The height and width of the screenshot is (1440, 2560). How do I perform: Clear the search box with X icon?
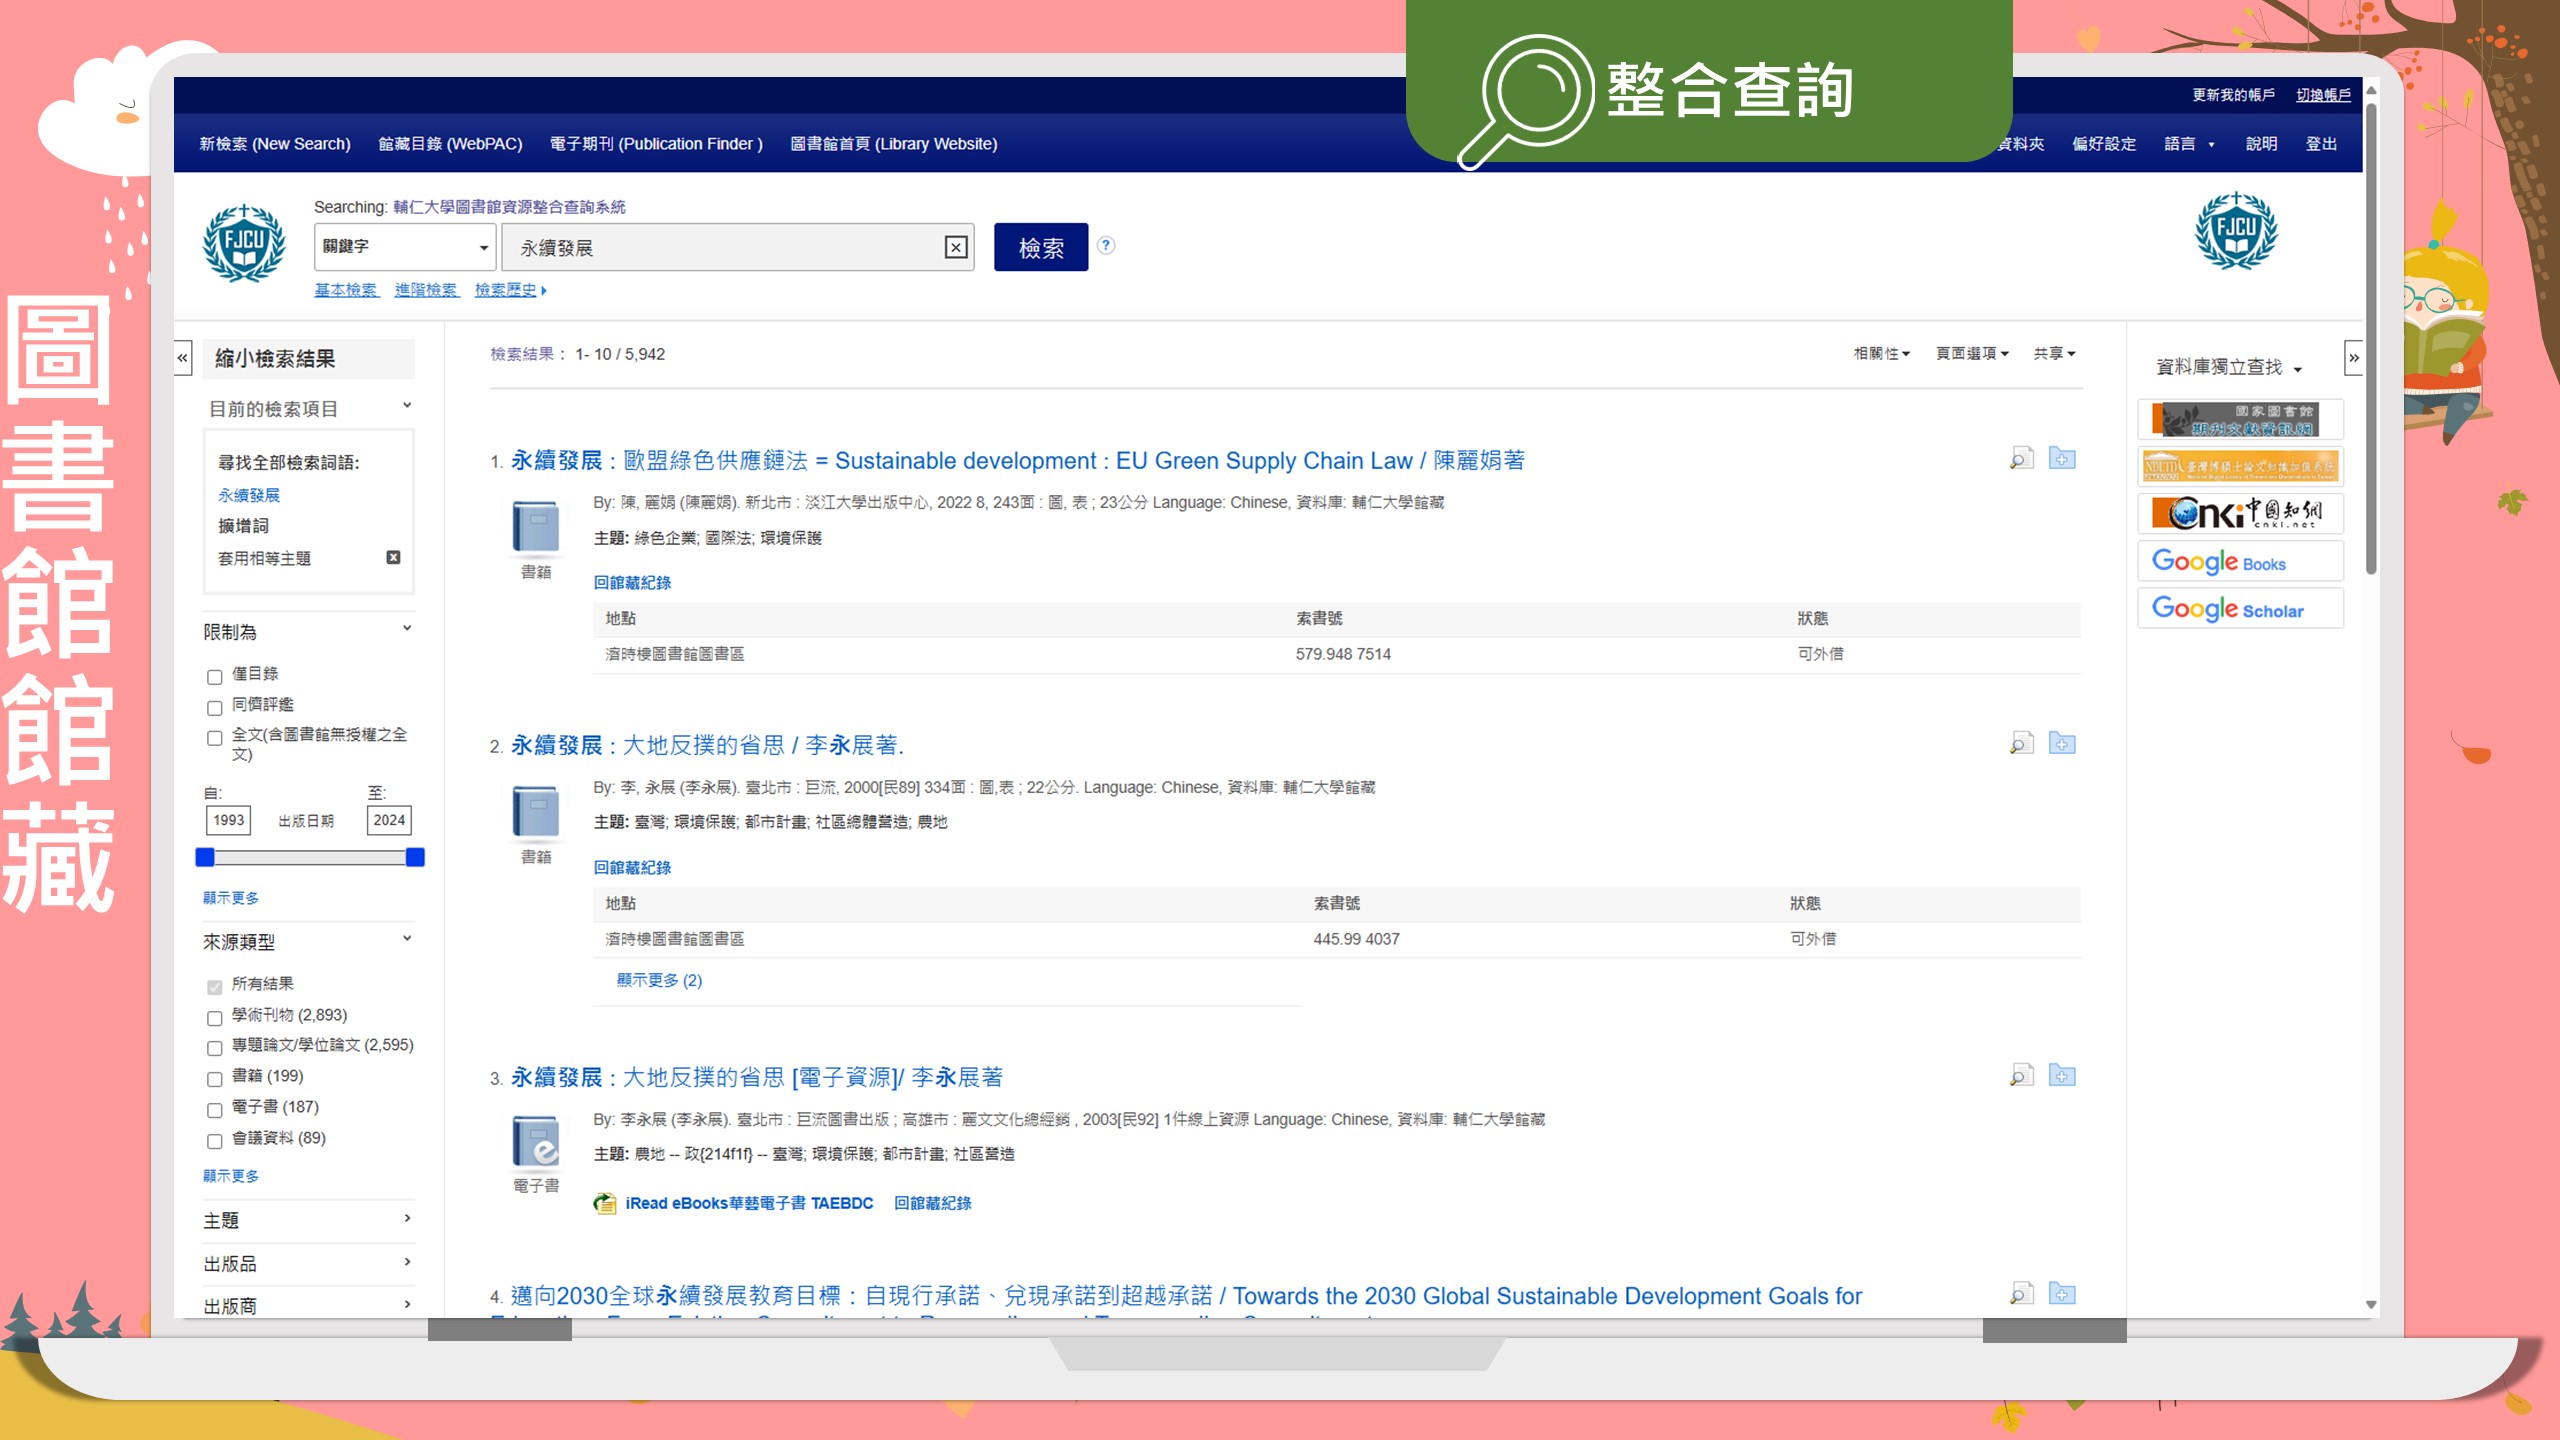(x=956, y=248)
